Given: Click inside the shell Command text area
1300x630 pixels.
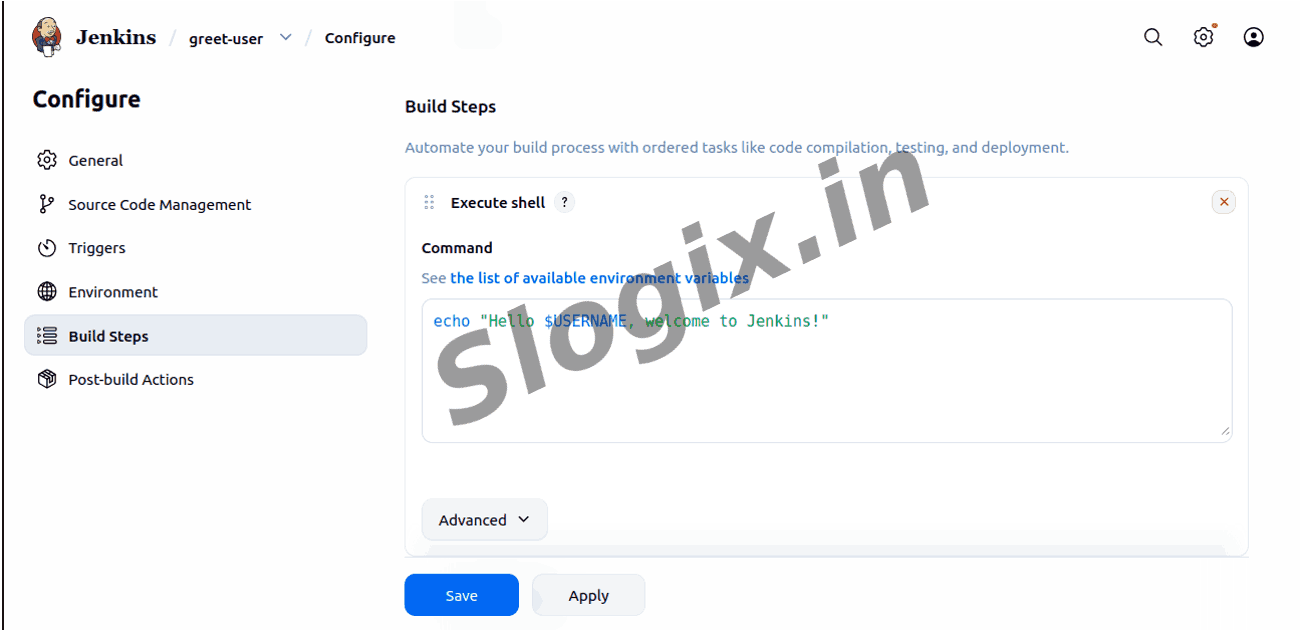Looking at the screenshot, I should click(x=827, y=371).
